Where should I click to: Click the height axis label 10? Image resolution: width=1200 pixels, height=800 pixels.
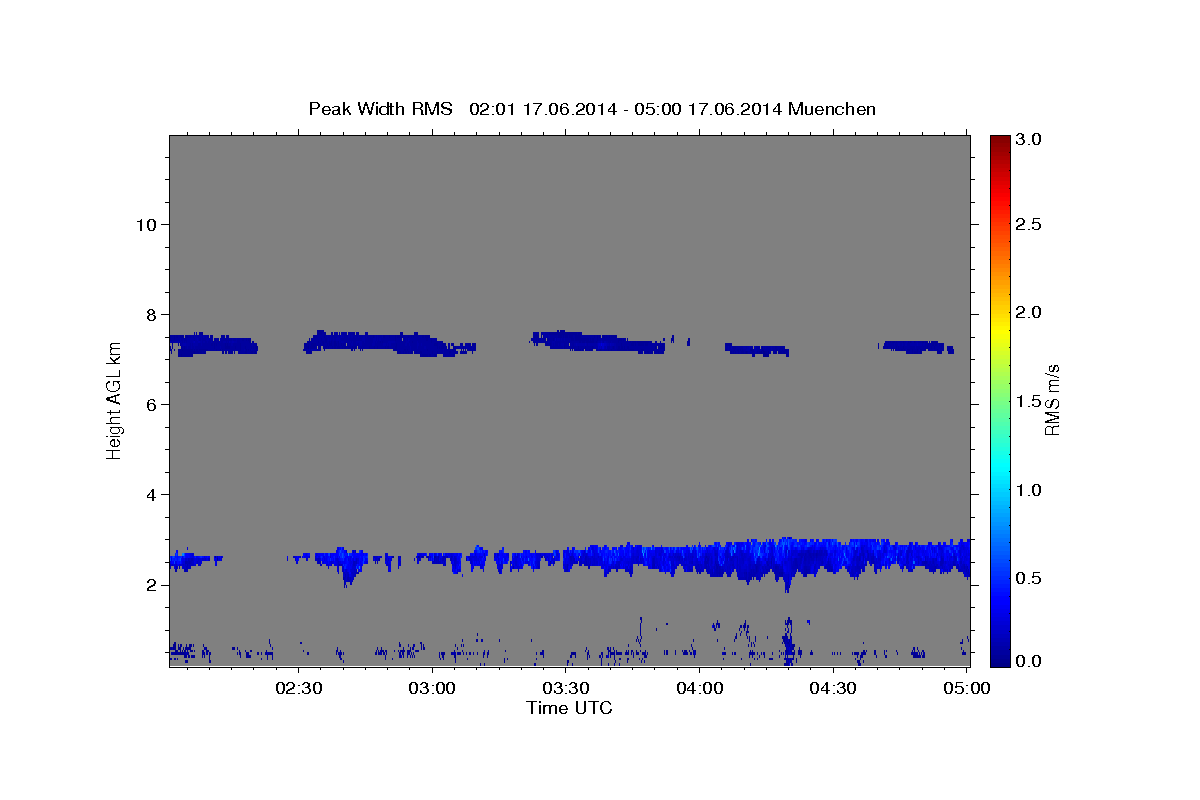click(x=146, y=224)
